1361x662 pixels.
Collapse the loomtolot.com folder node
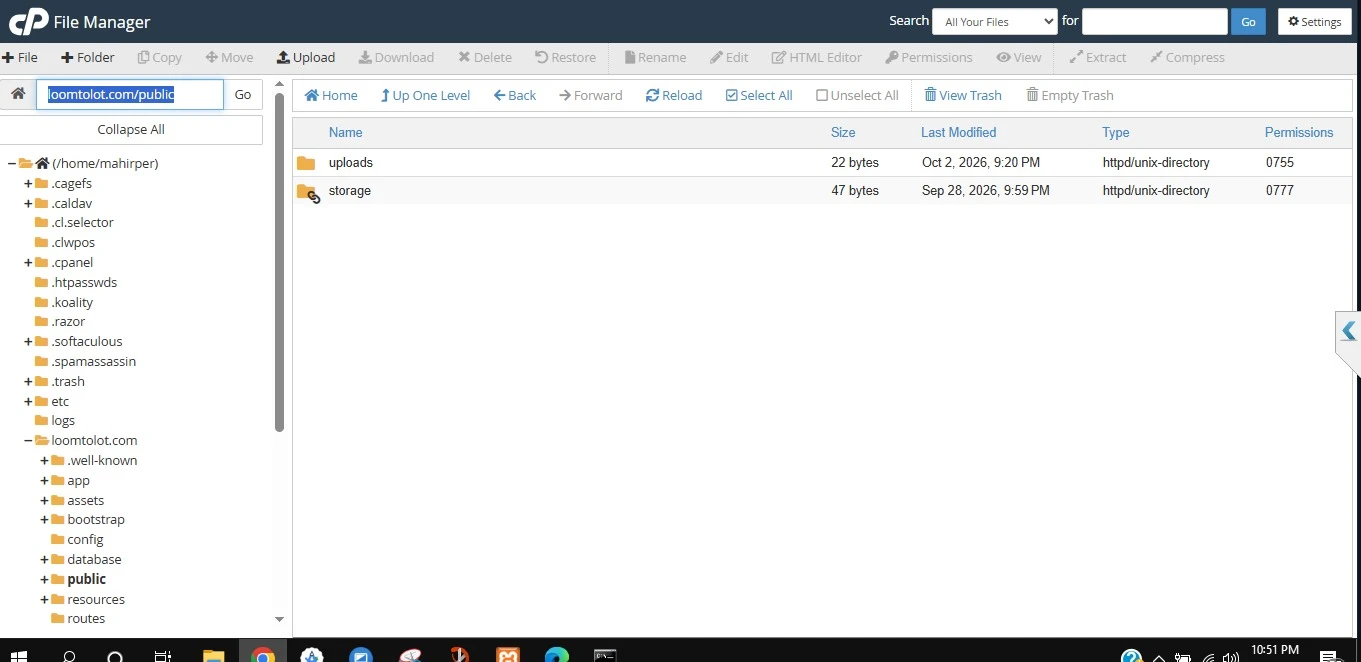29,440
